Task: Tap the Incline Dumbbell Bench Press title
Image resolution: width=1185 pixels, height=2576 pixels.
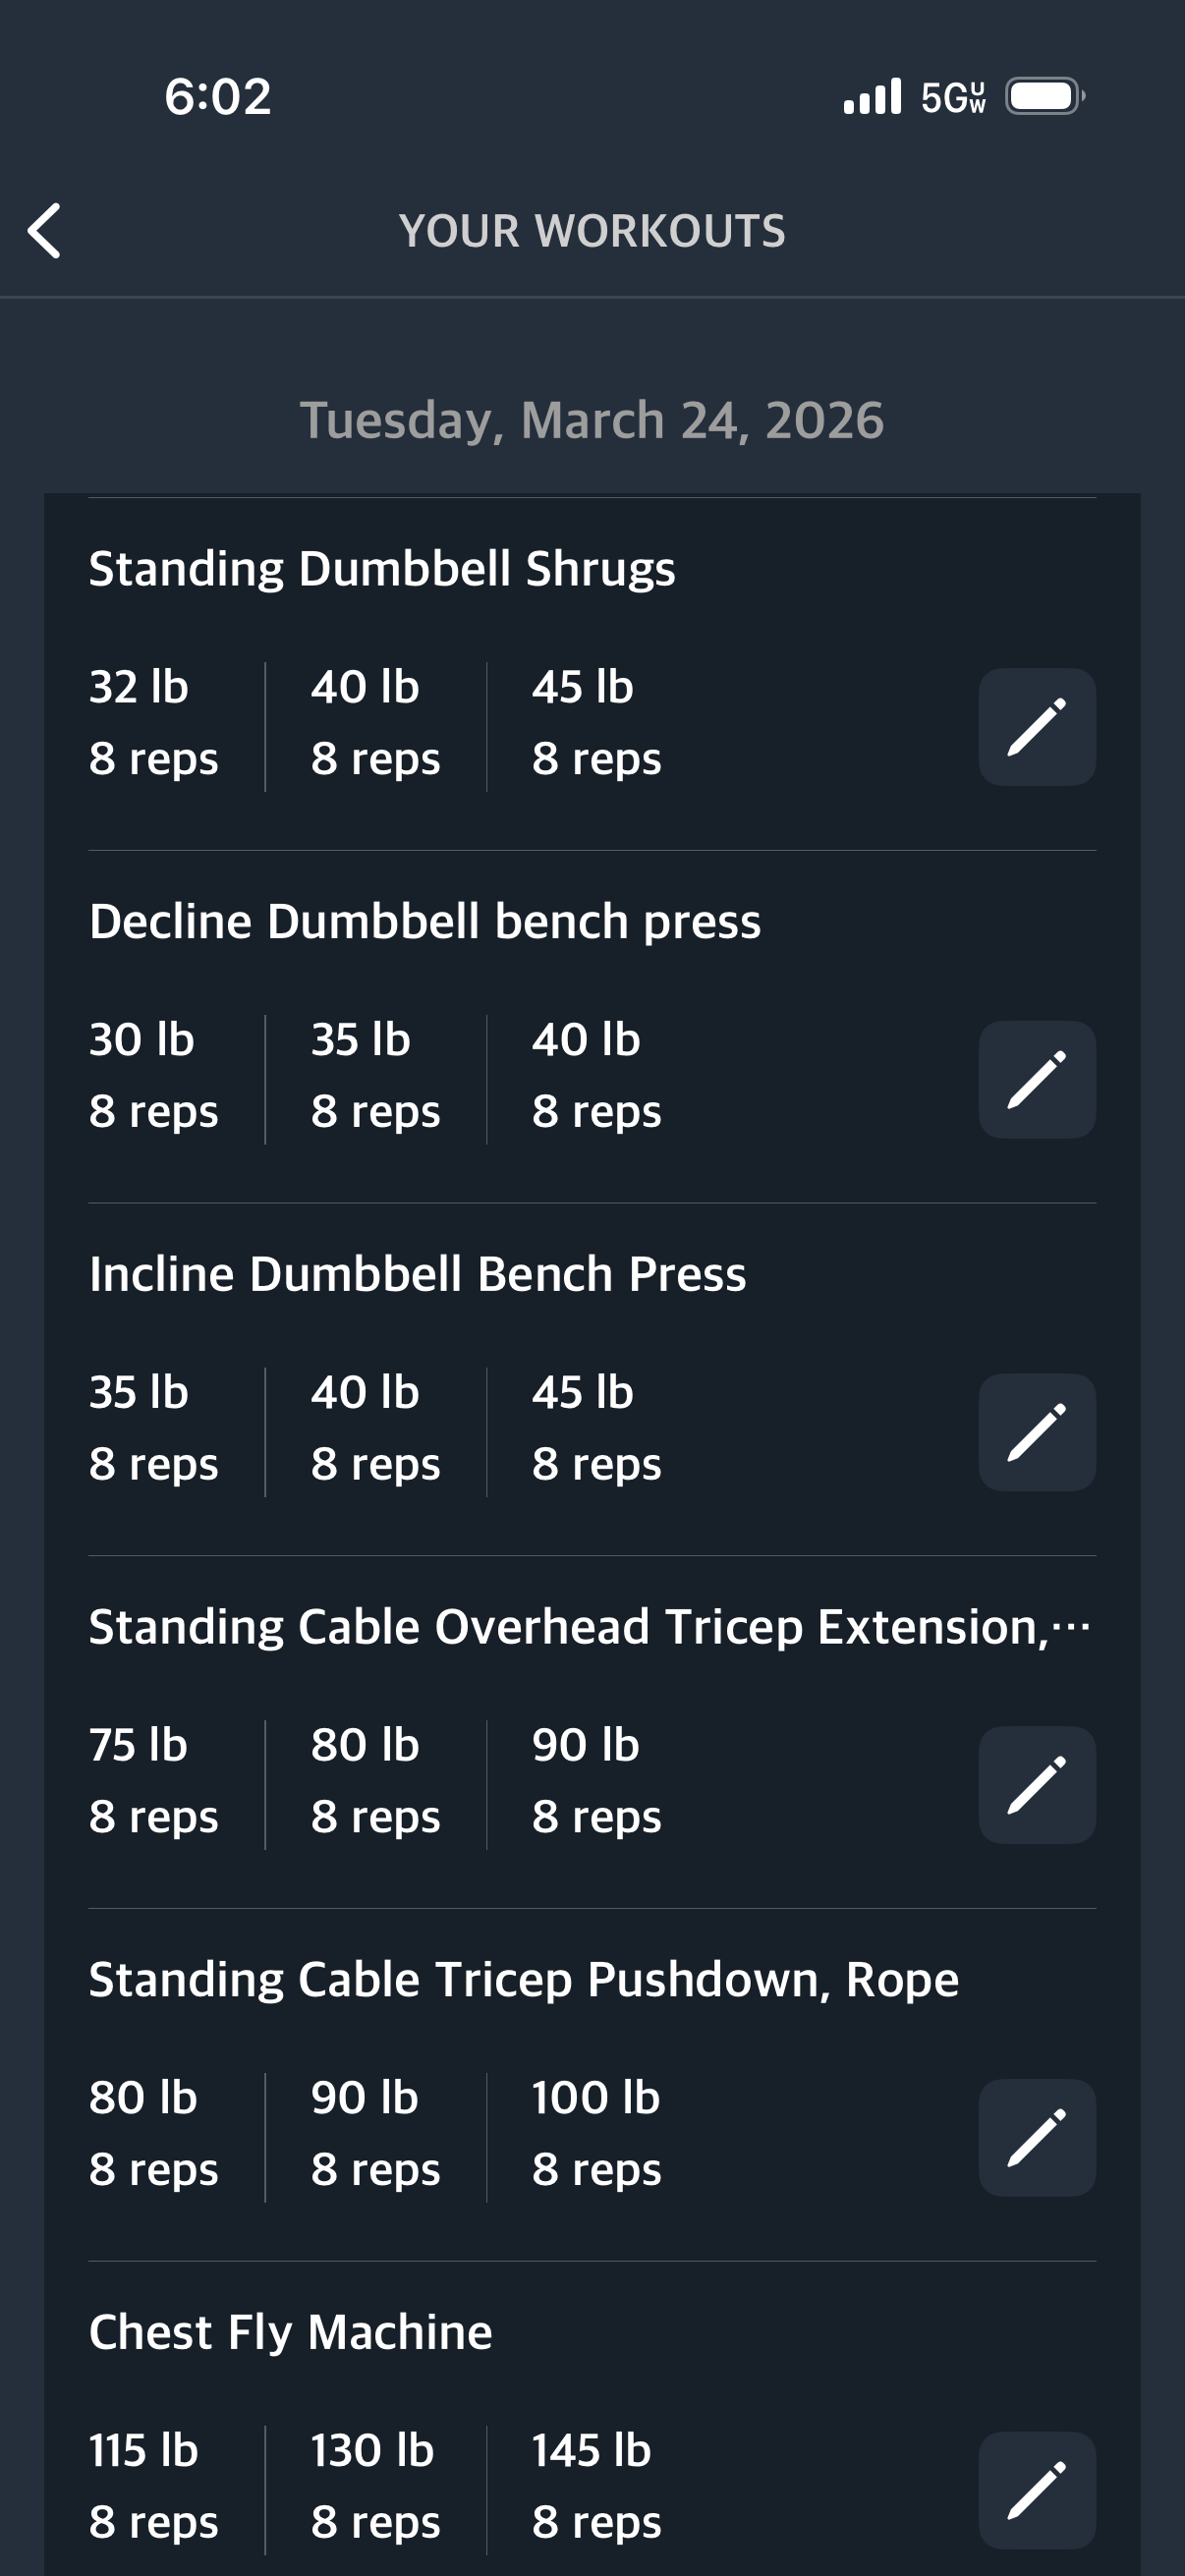Action: point(417,1274)
